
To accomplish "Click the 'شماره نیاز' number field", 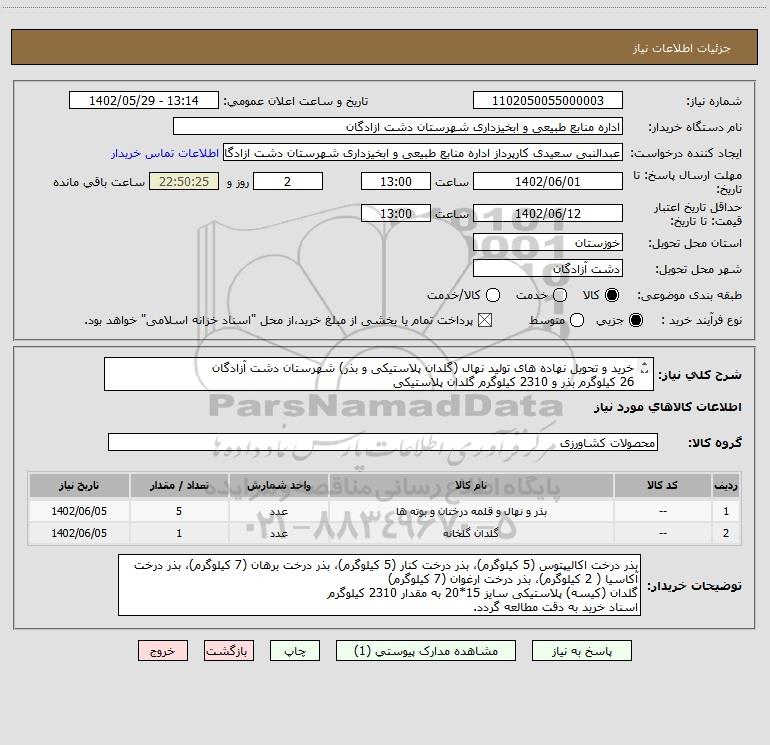I will coord(547,101).
